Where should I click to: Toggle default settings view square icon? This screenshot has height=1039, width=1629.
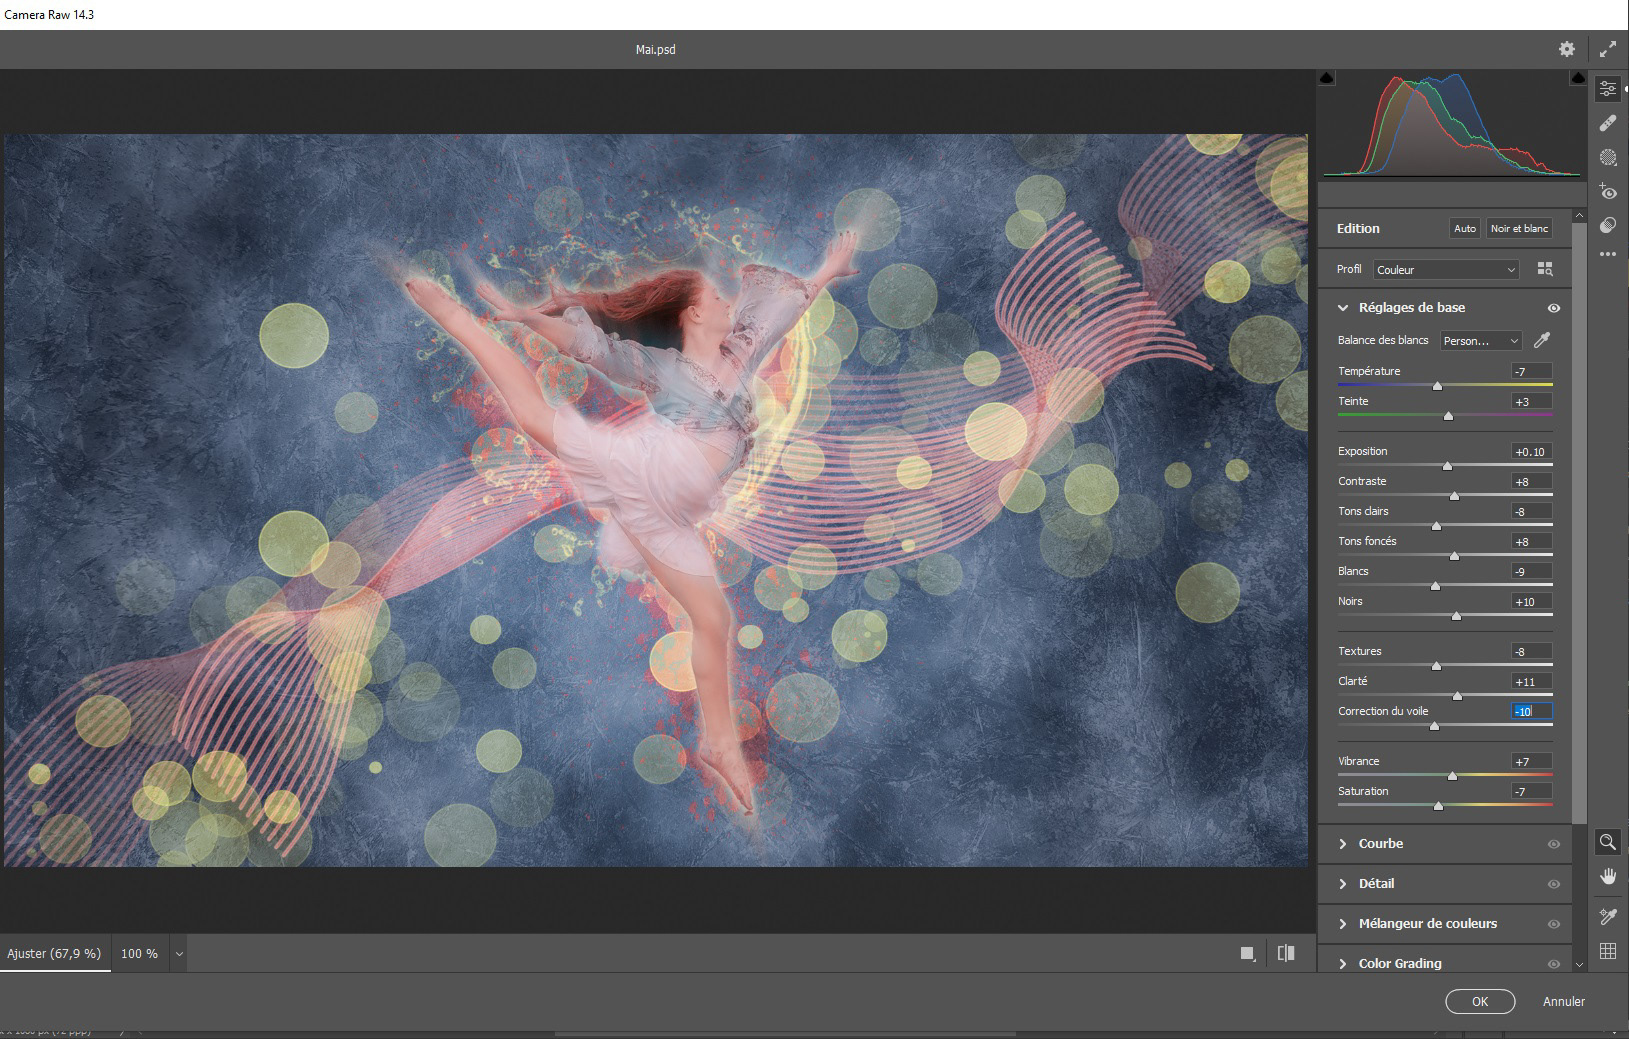coord(1247,953)
